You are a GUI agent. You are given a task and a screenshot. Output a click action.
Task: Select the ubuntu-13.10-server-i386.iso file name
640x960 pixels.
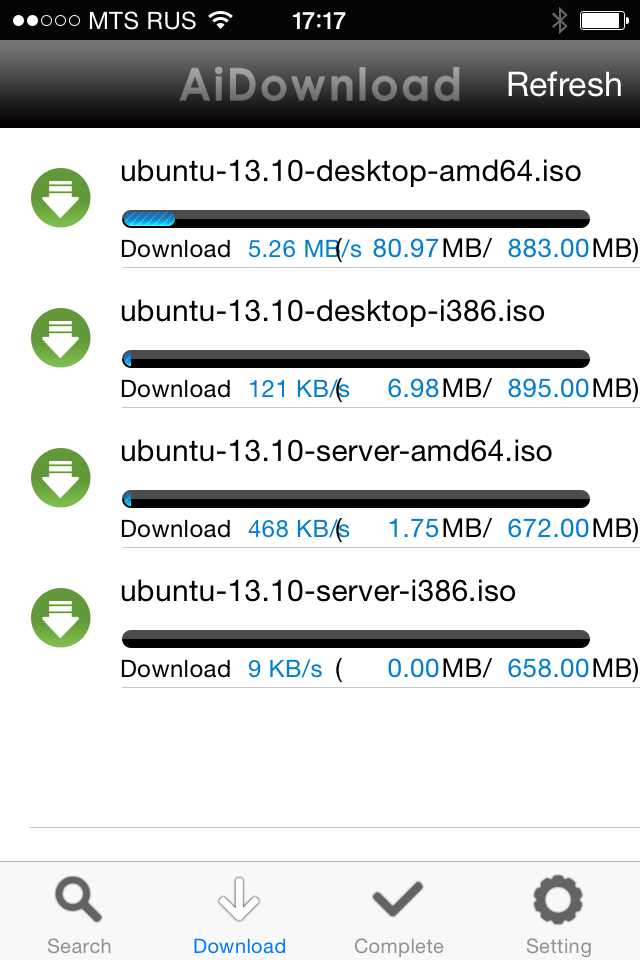(x=318, y=591)
